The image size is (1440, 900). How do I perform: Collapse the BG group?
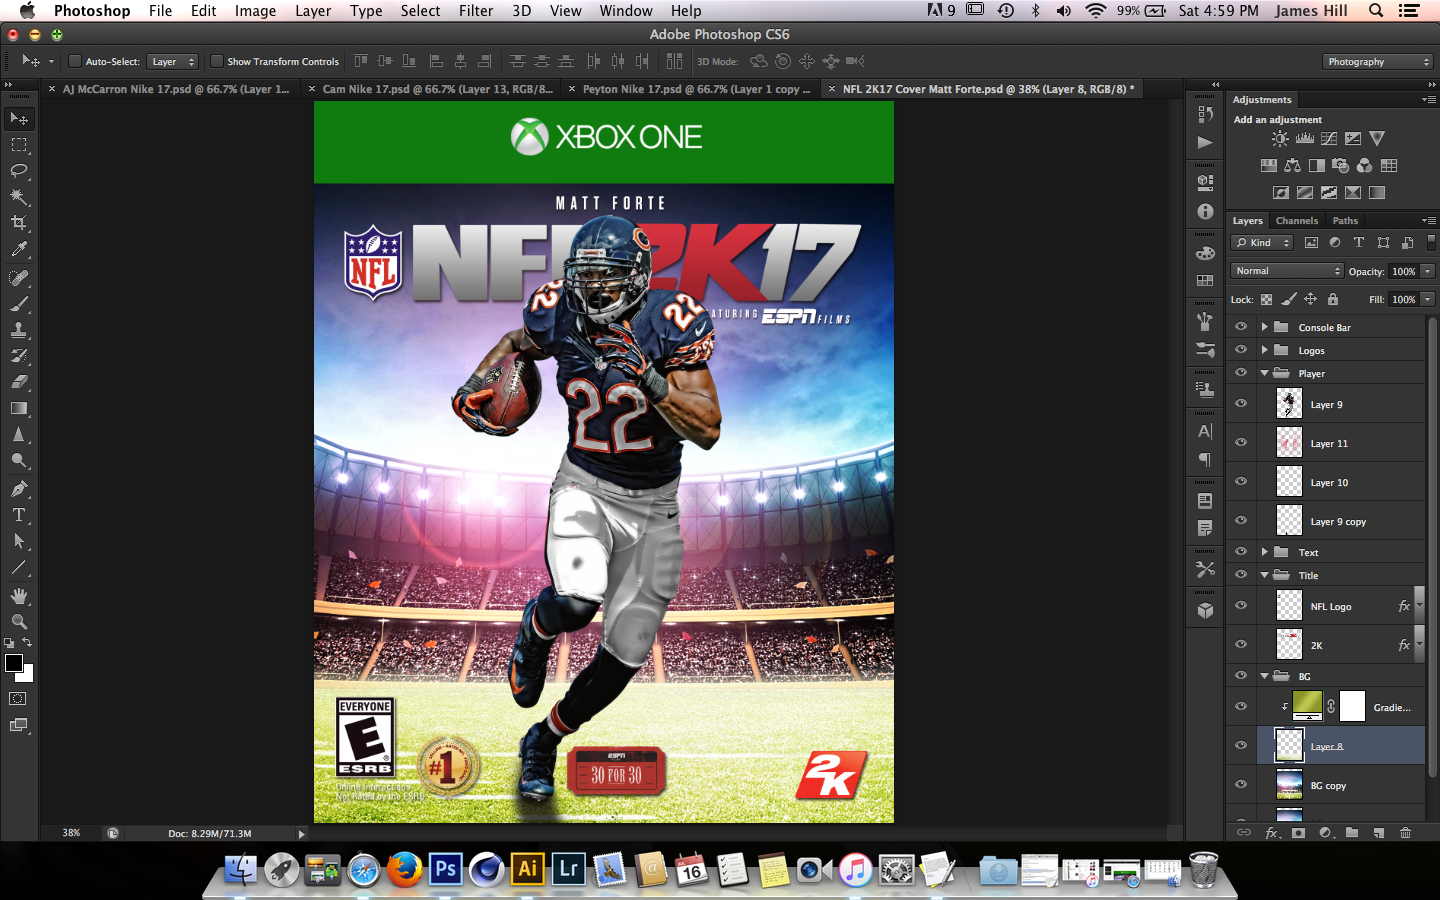tap(1264, 676)
